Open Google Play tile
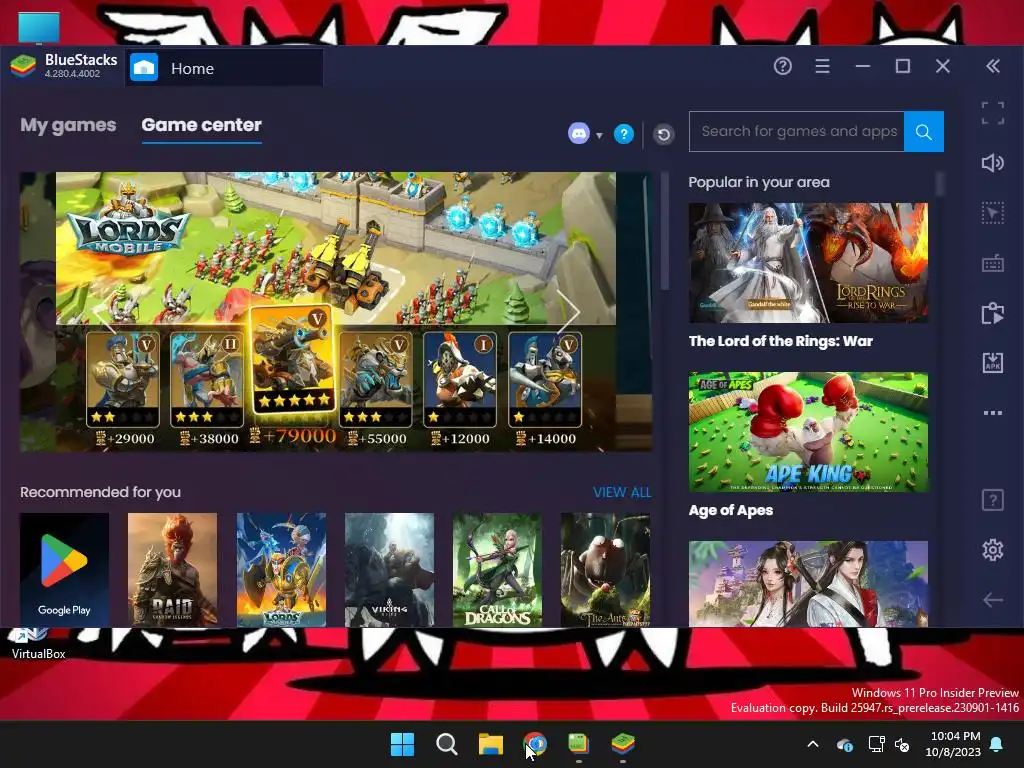The image size is (1024, 768). point(65,569)
